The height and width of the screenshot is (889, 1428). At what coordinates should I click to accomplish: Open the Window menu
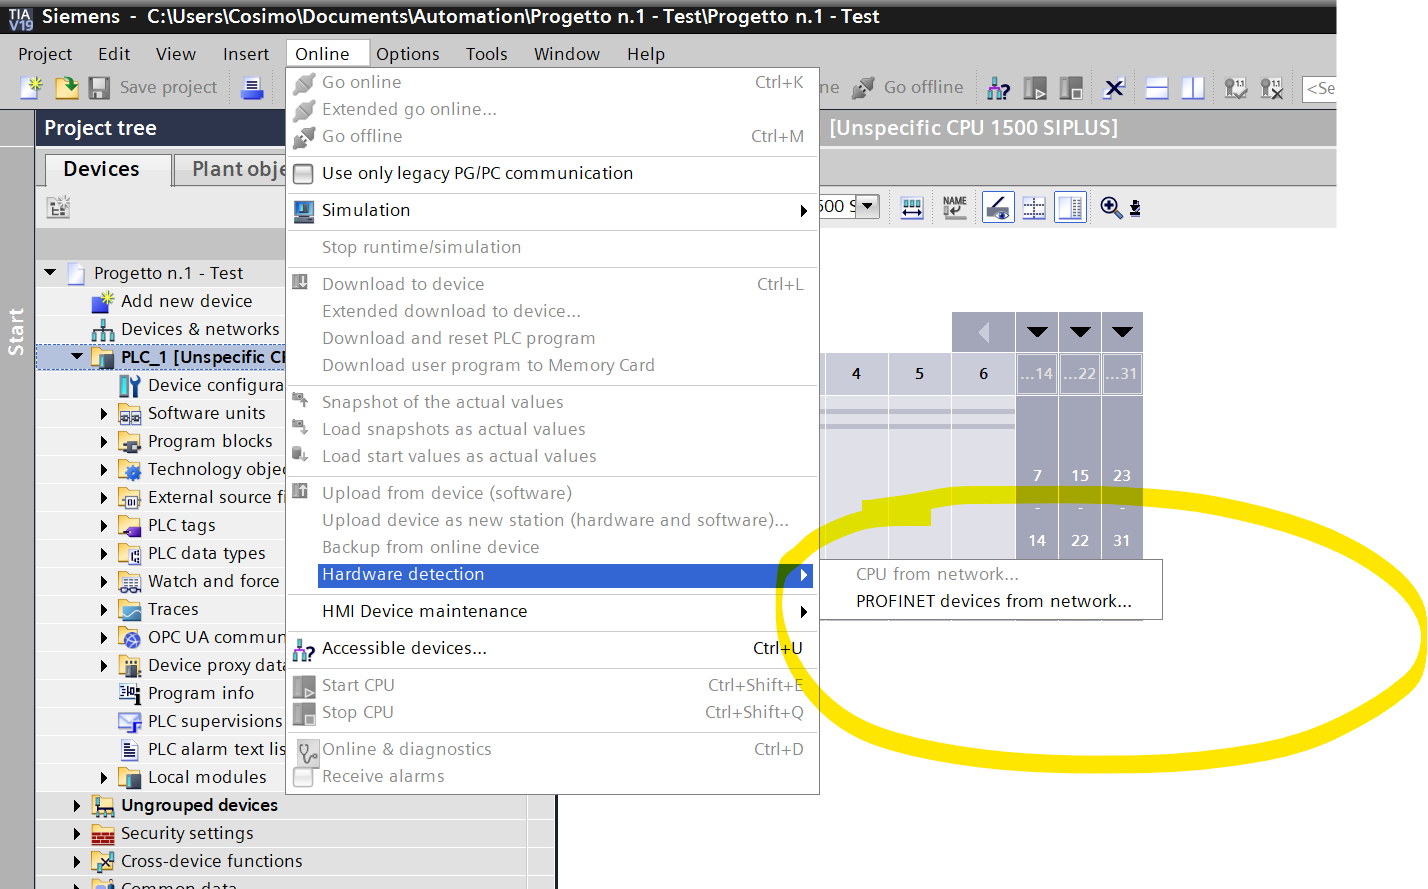tap(567, 54)
